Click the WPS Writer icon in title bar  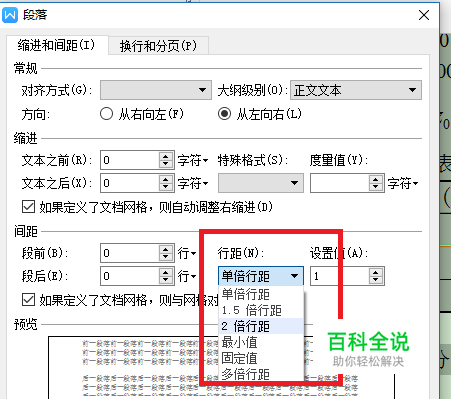pyautogui.click(x=10, y=15)
